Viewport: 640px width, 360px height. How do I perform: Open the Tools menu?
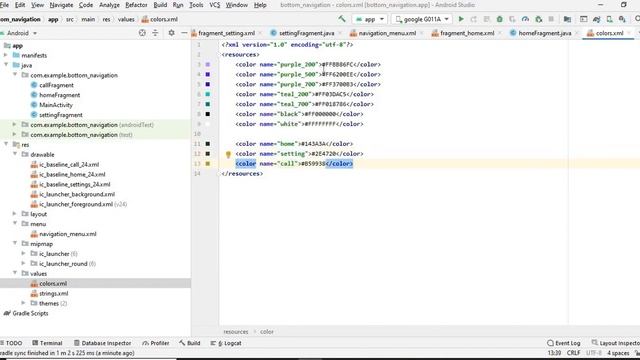[196, 5]
